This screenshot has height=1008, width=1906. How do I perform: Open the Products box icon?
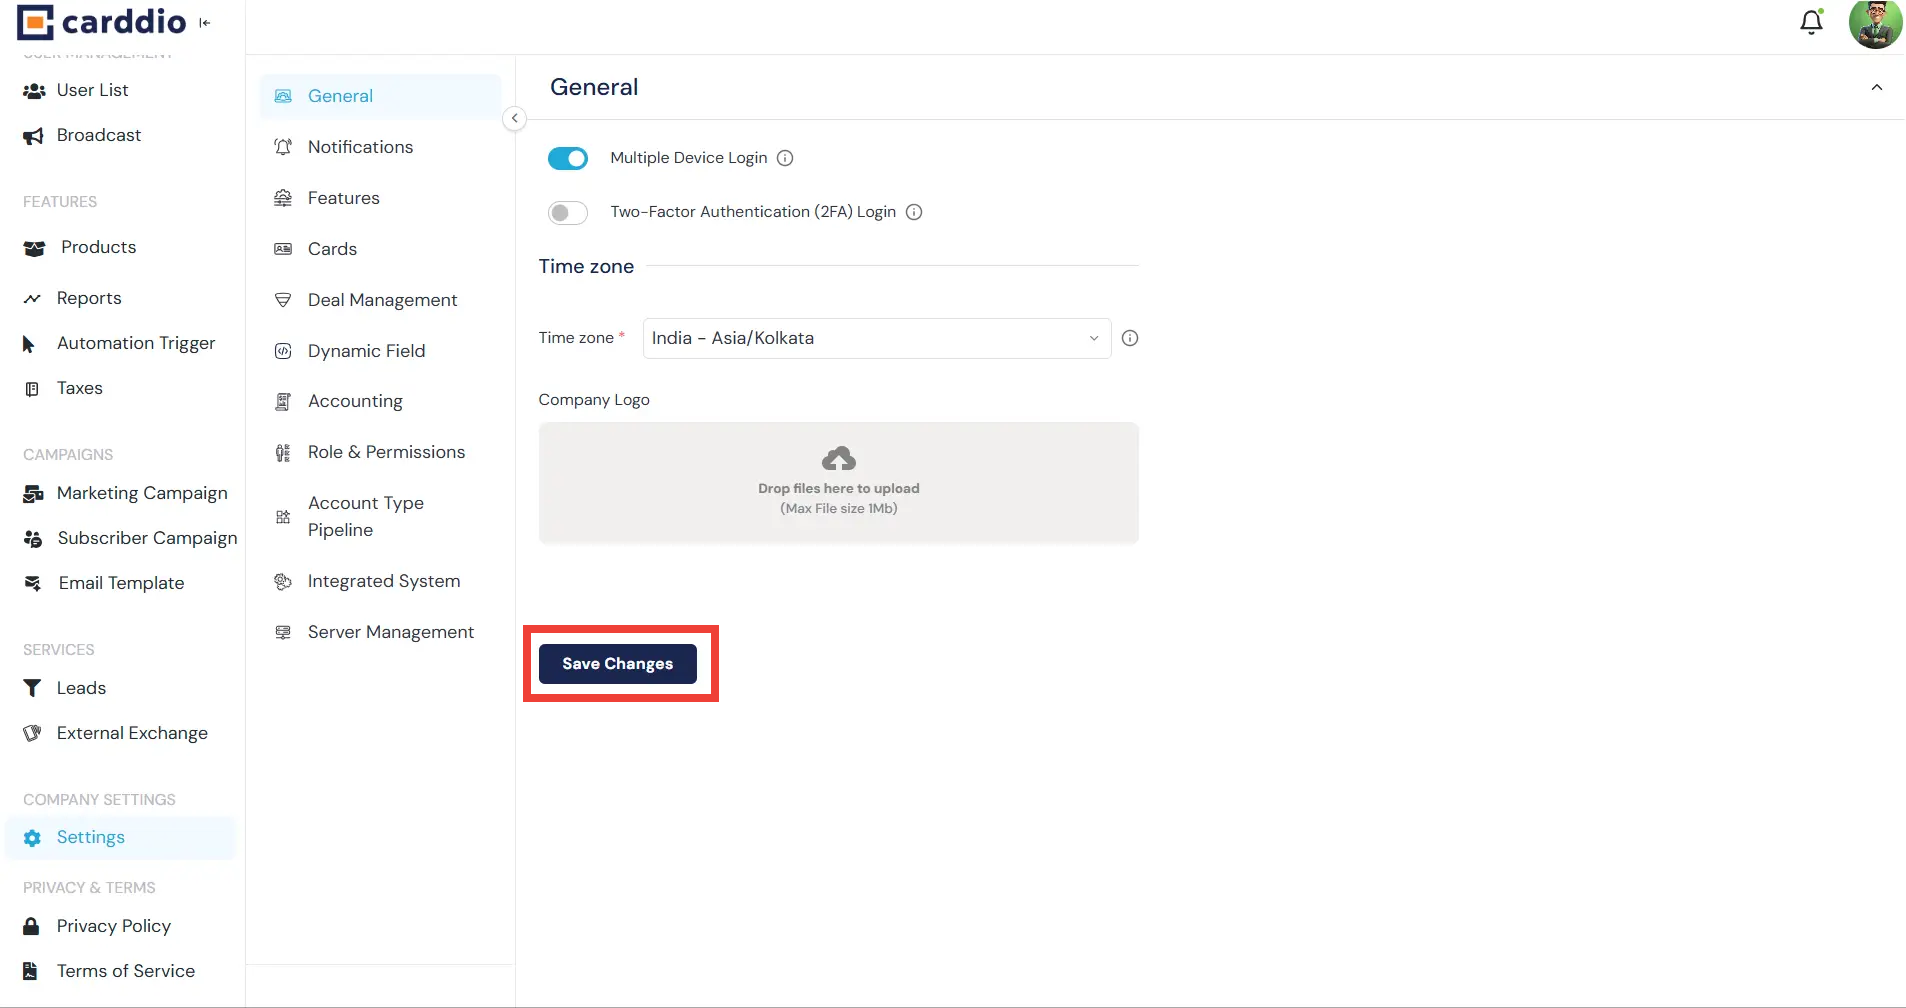pyautogui.click(x=33, y=247)
